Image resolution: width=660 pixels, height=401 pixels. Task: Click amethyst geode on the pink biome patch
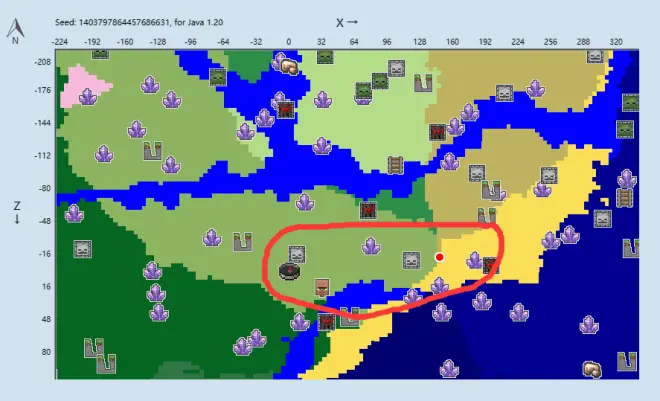tap(88, 98)
